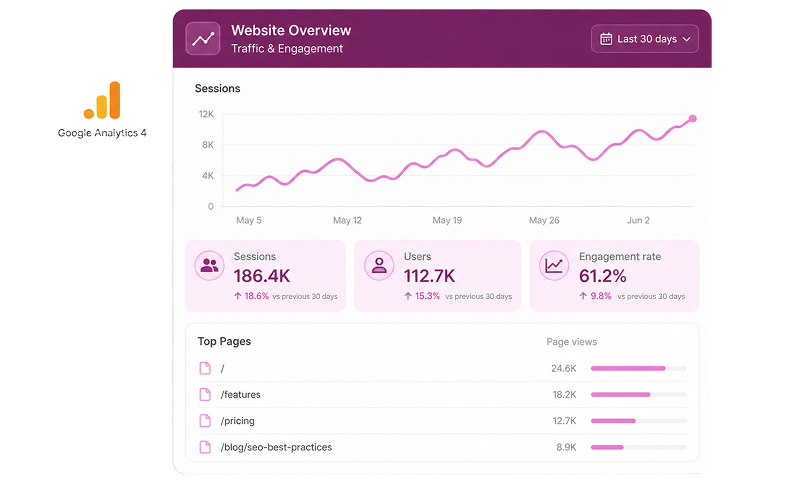The image size is (800, 500).
Task: Click the page icon for /features
Action: click(205, 394)
